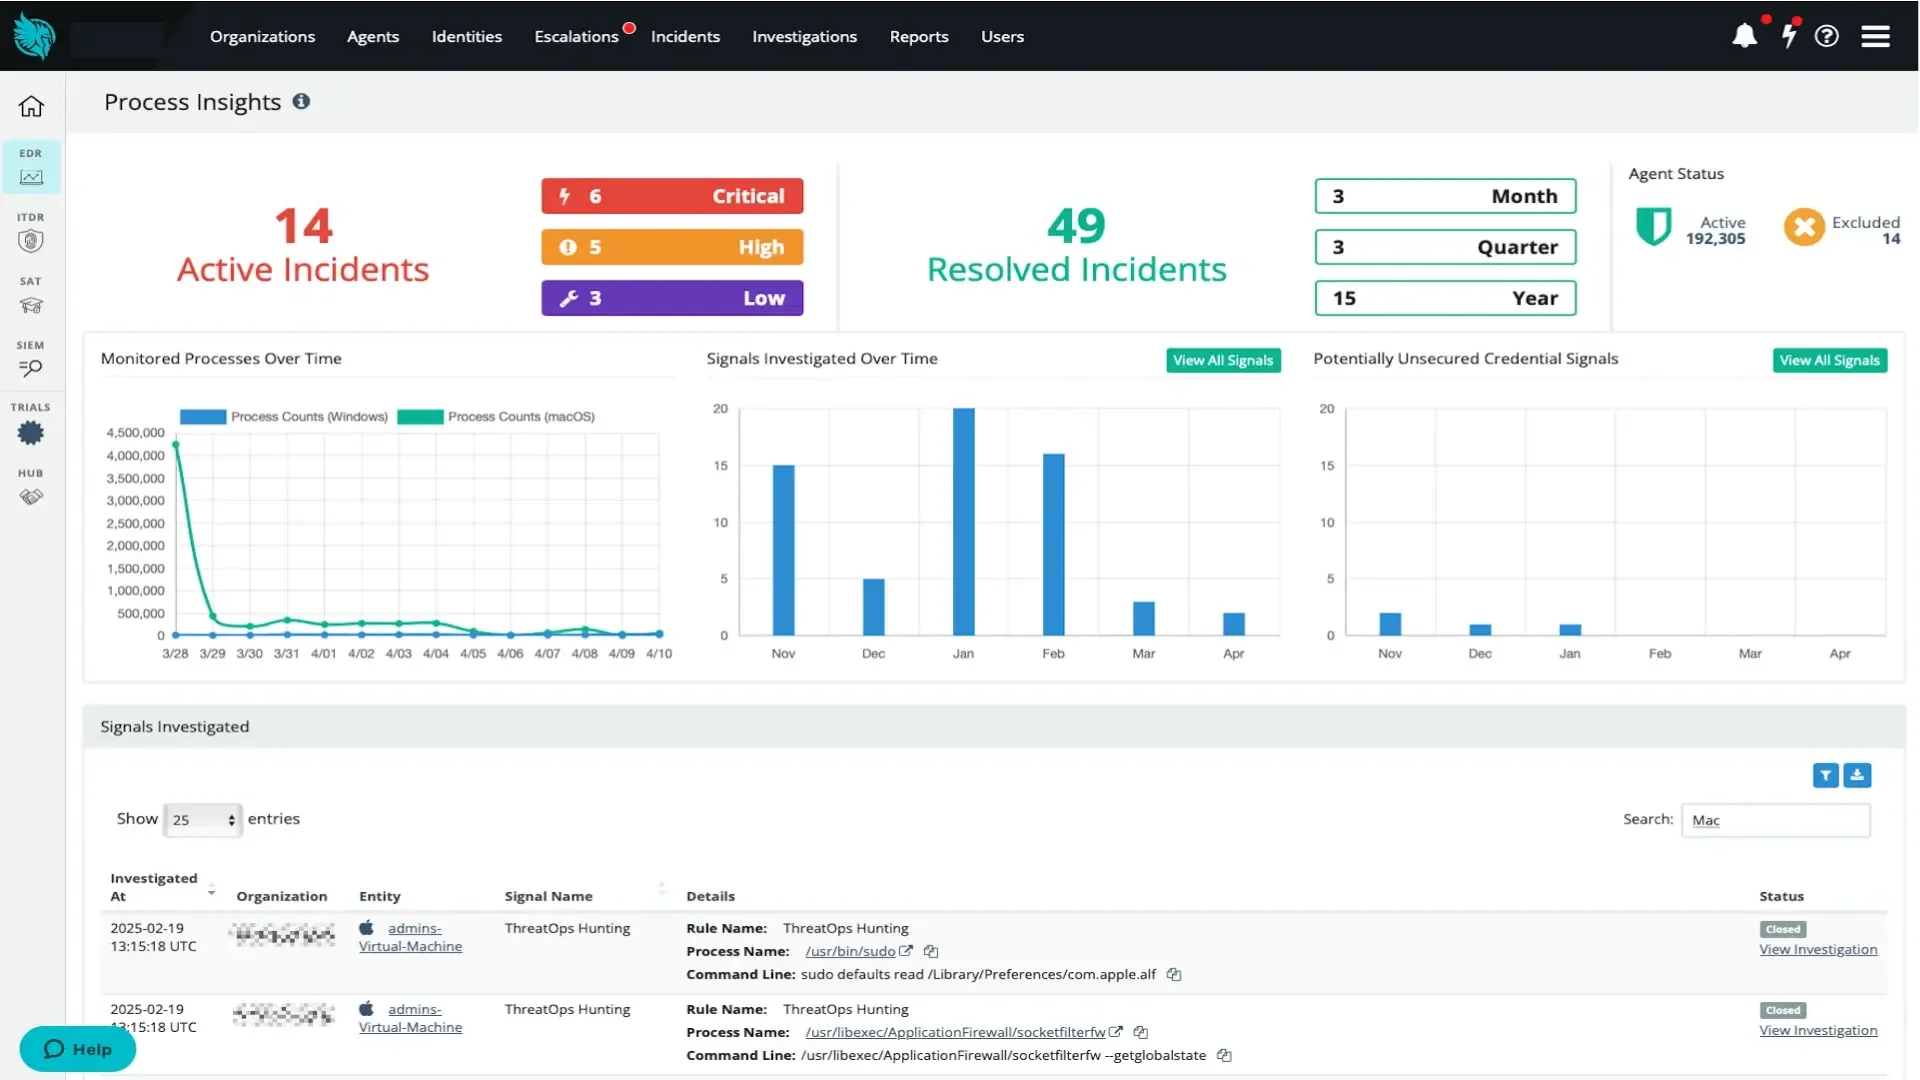Toggle the Process Counts (Windows) legend item
Screen dimensions: 1920x1080
[284, 417]
